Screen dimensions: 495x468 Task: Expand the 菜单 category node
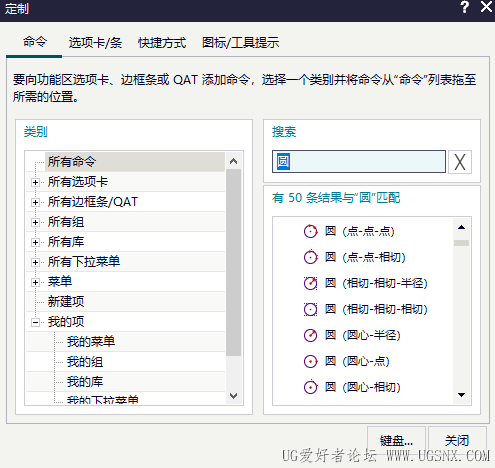coord(35,282)
